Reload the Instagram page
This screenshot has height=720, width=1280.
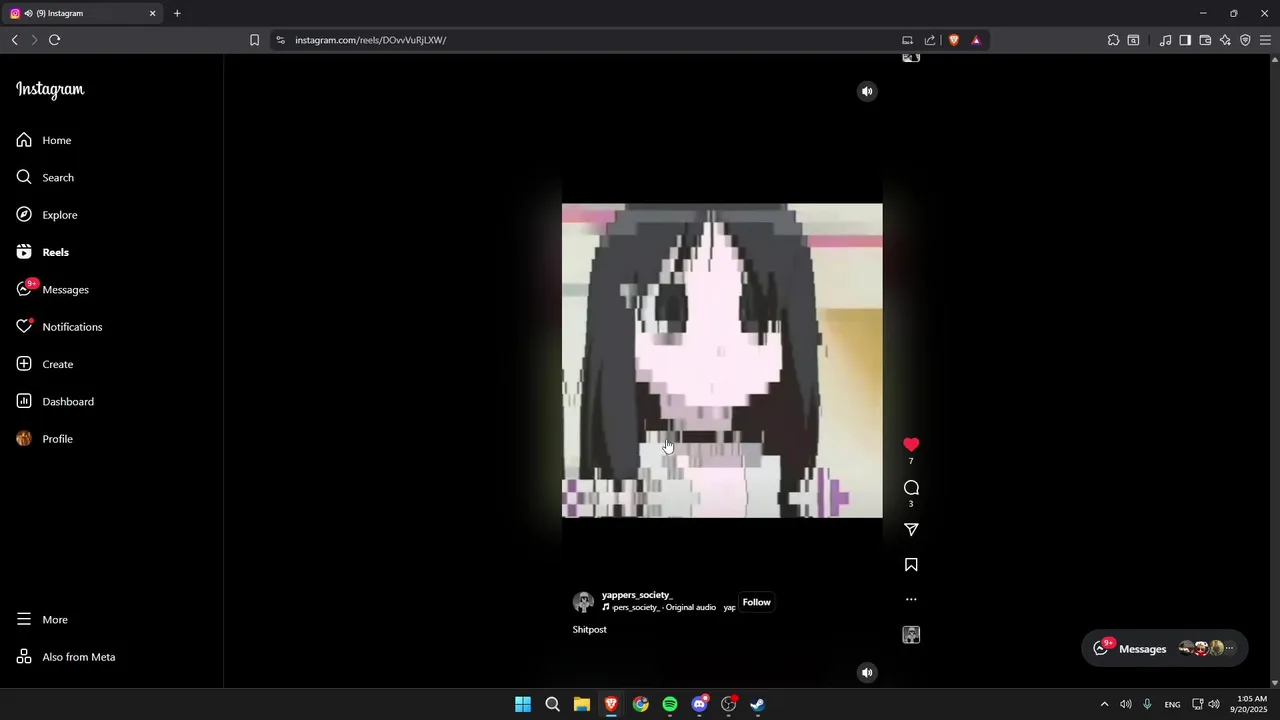(55, 40)
